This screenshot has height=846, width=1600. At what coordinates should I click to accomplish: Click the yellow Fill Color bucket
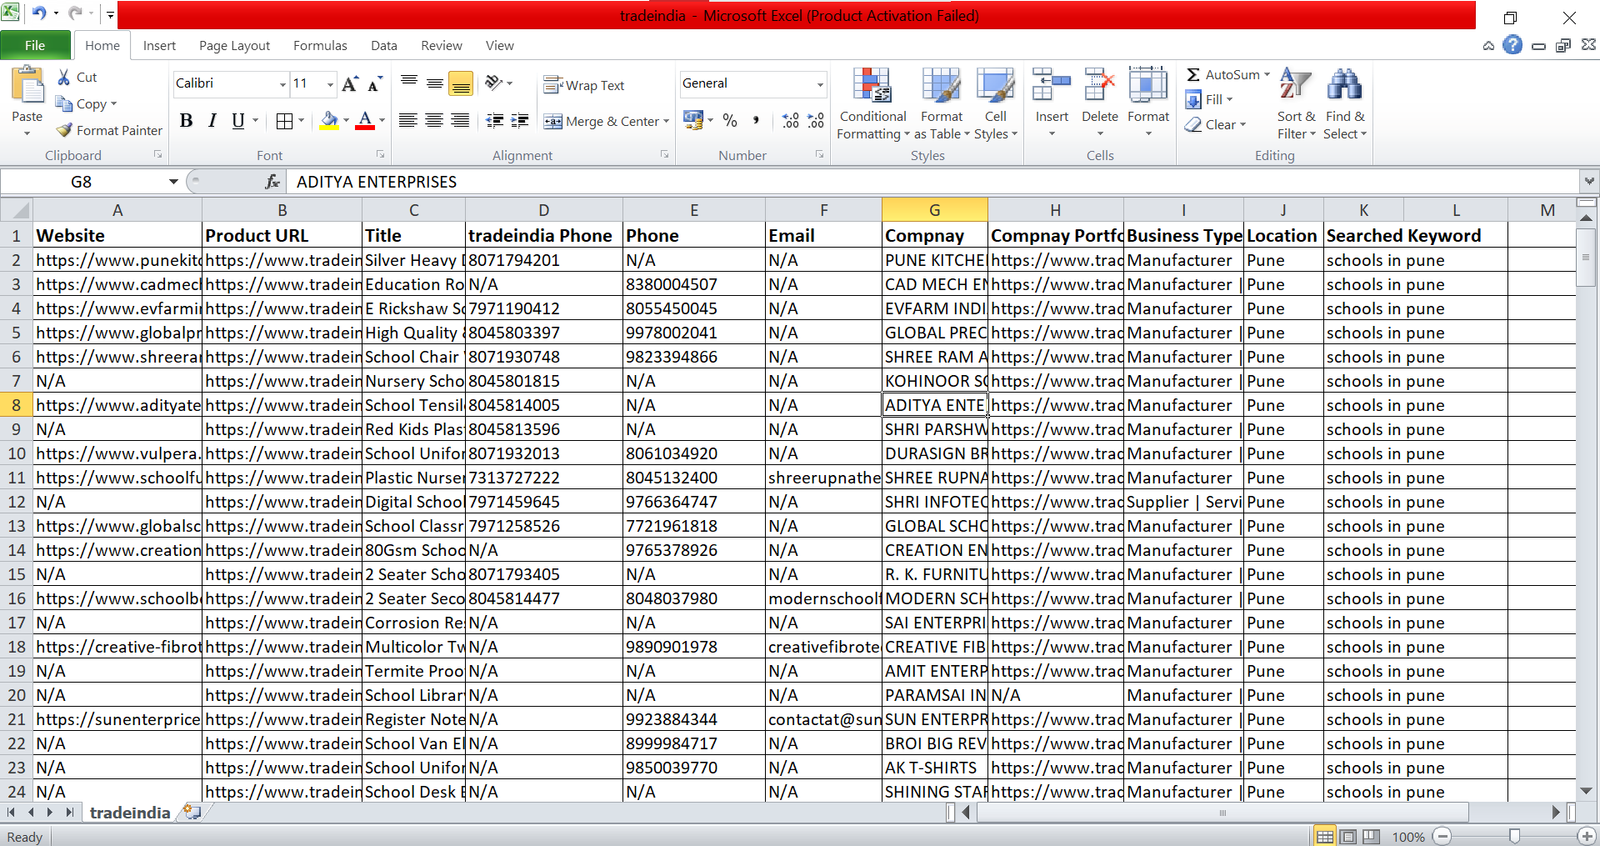click(329, 121)
